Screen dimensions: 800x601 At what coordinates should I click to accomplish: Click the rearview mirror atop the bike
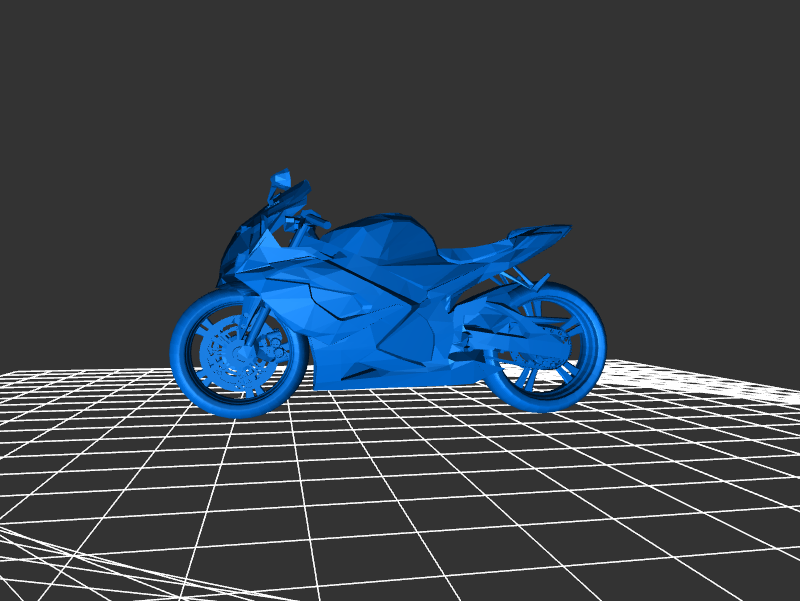281,180
